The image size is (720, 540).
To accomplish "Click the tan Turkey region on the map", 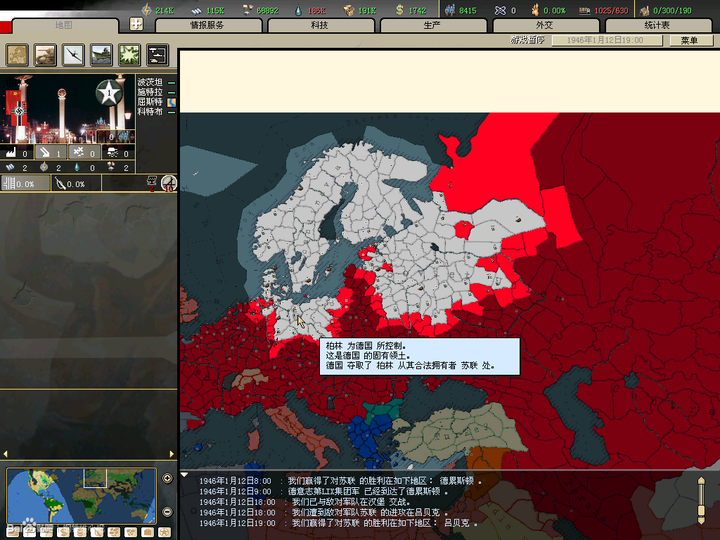I will pyautogui.click(x=459, y=432).
